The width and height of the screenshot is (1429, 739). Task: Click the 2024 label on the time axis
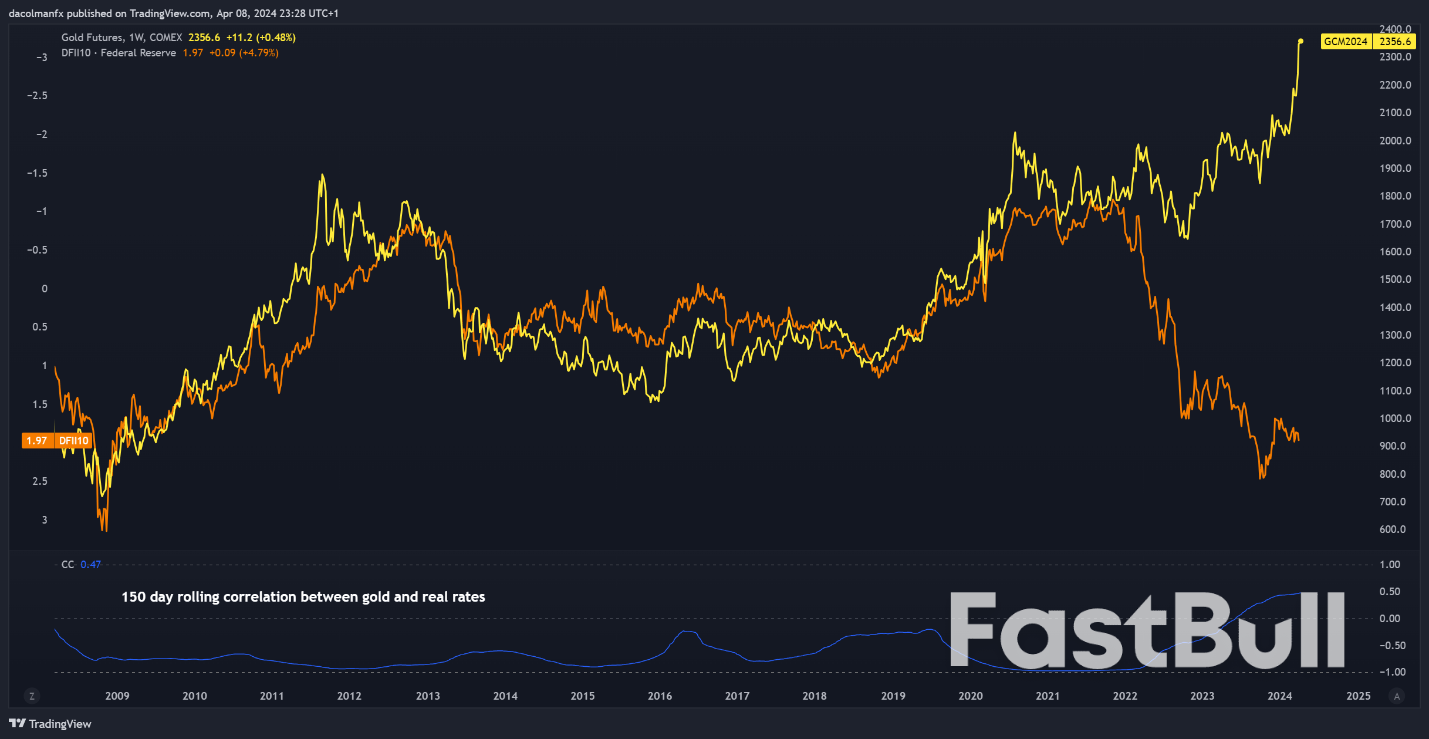[x=1281, y=696]
